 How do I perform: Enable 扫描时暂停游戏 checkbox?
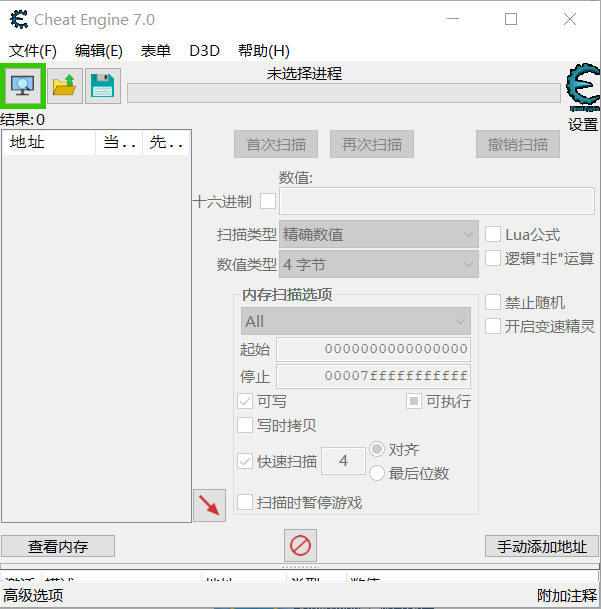245,502
